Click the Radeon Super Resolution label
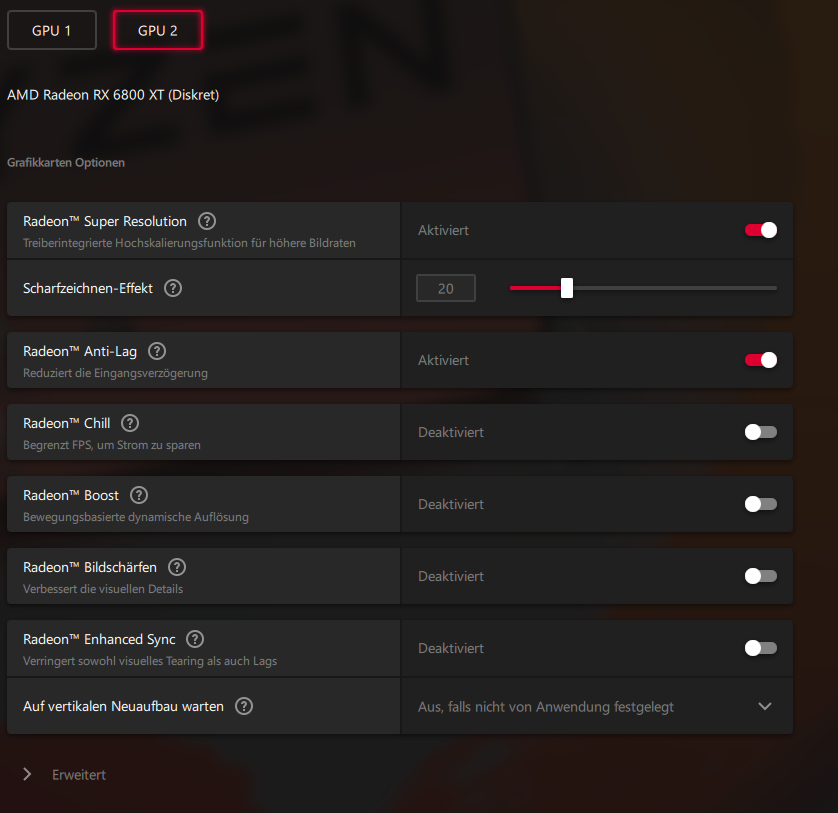838x813 pixels. click(105, 221)
